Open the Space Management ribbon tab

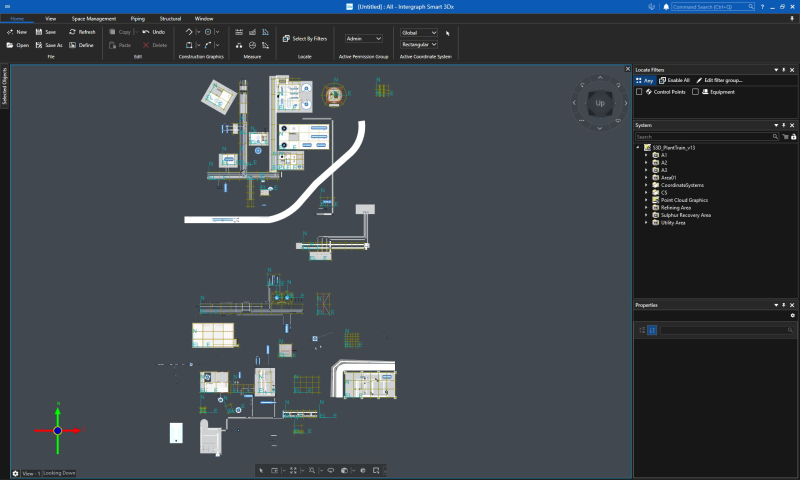click(x=94, y=18)
